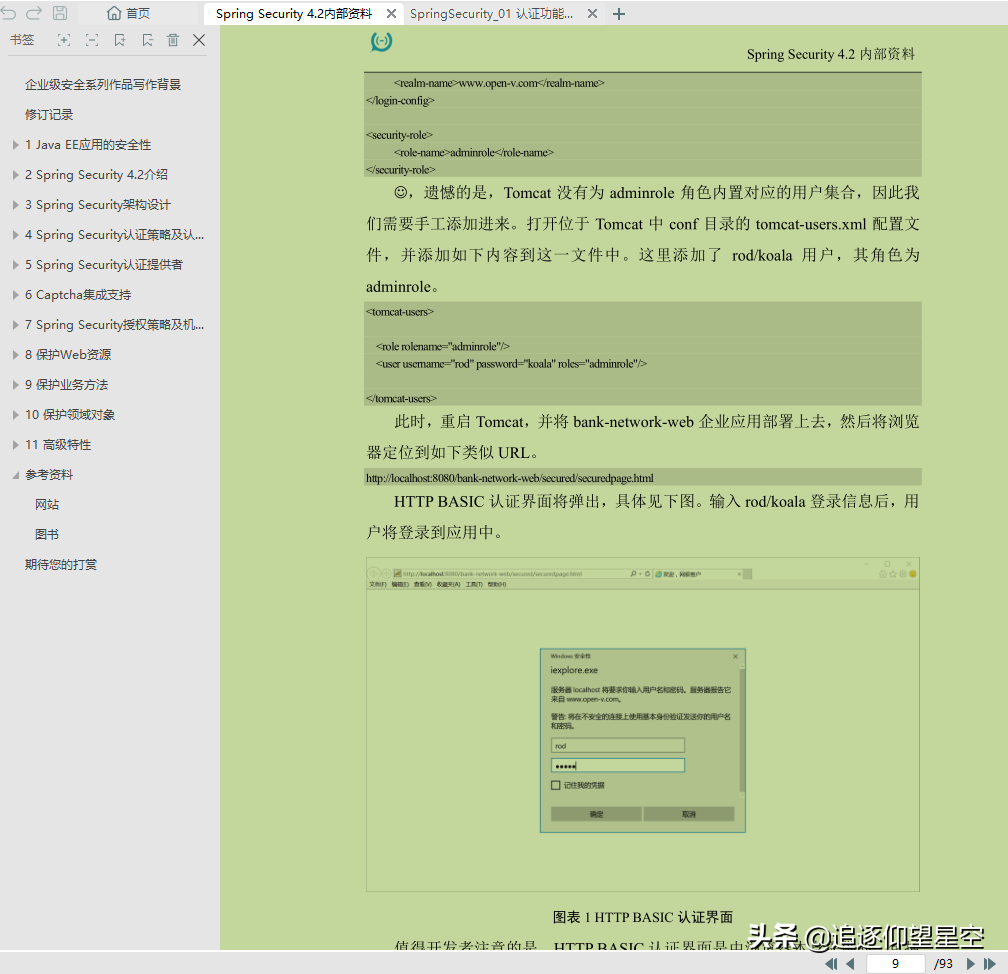Click the 图表 1 HTTP BASIC 认证界面 caption
This screenshot has height=974, width=1008.
643,917
